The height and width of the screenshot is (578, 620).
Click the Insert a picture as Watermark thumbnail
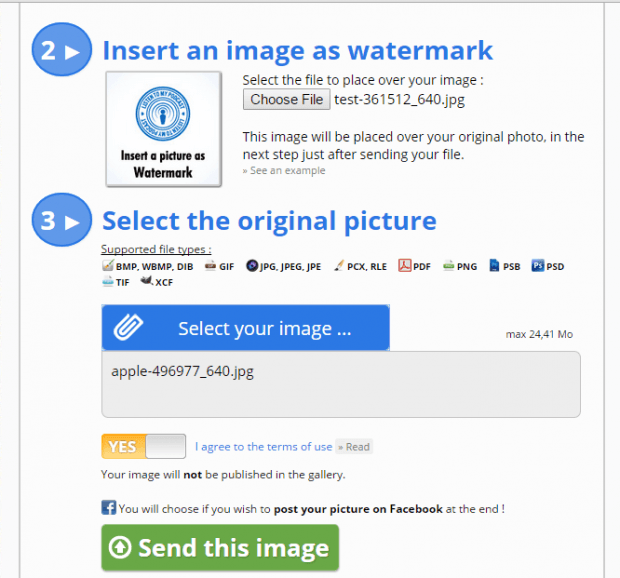click(163, 129)
